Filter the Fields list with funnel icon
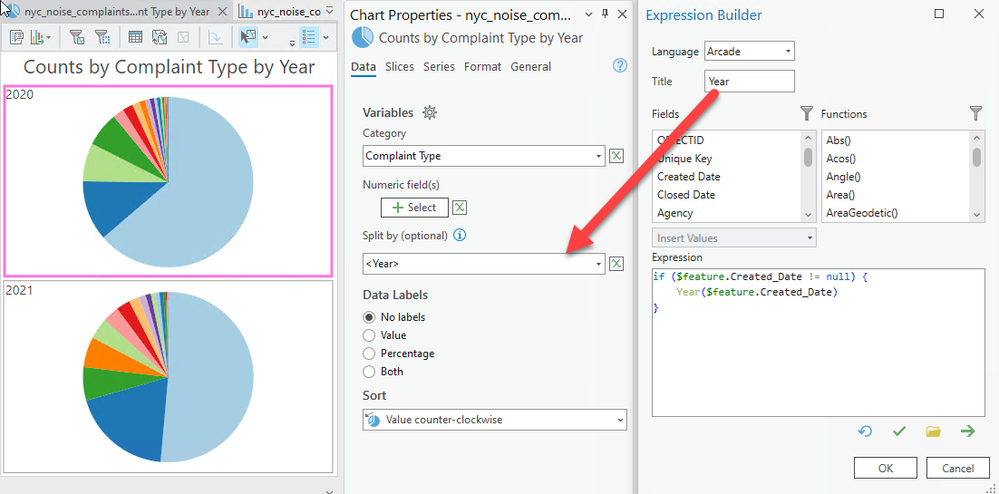 click(806, 114)
